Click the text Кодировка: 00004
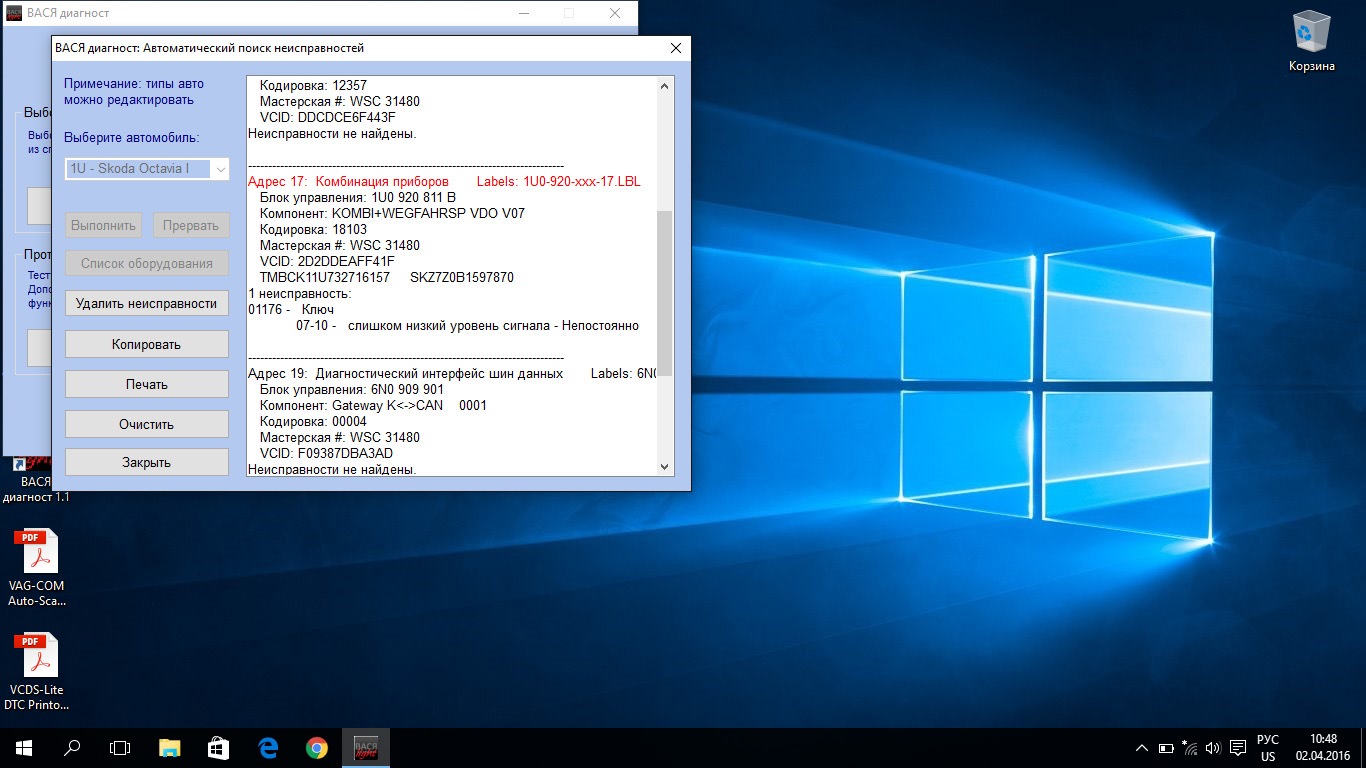Screen dimensions: 1366x768 [313, 421]
